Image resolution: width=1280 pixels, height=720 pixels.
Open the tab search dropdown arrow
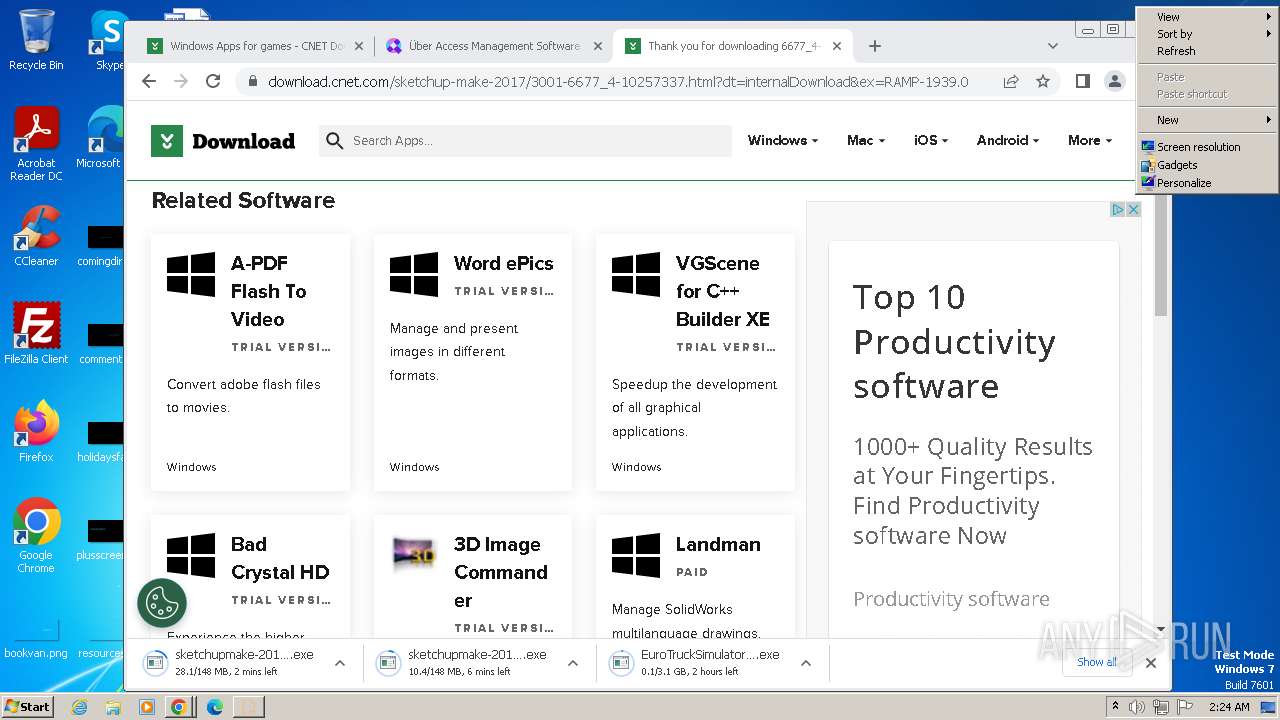coord(1053,46)
